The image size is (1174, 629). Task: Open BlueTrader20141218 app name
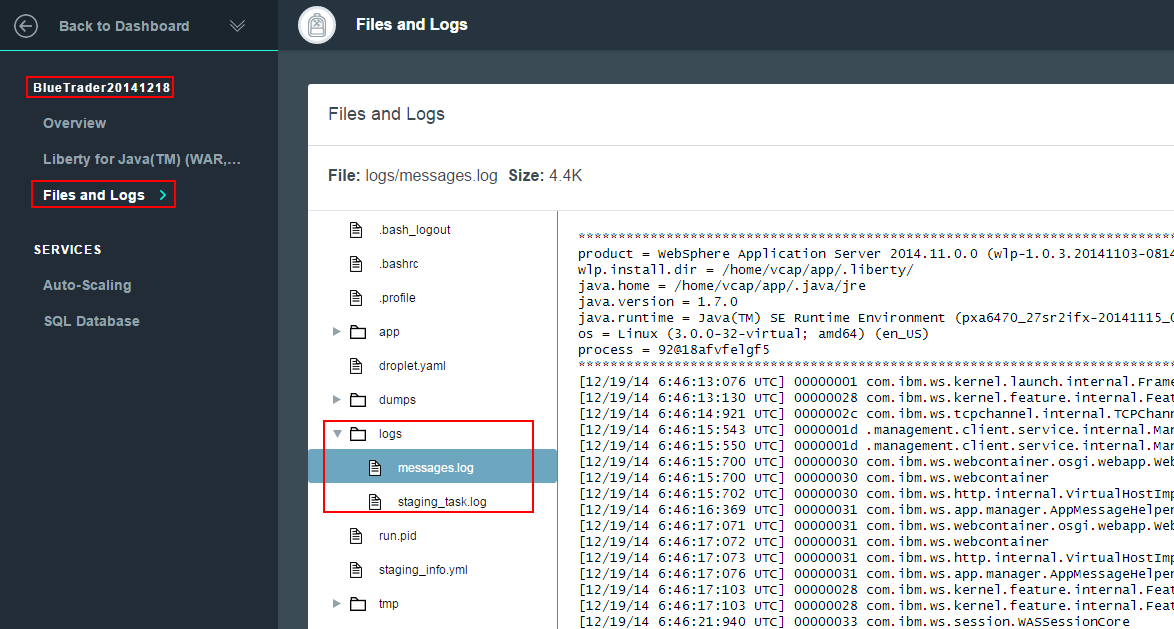(x=101, y=88)
